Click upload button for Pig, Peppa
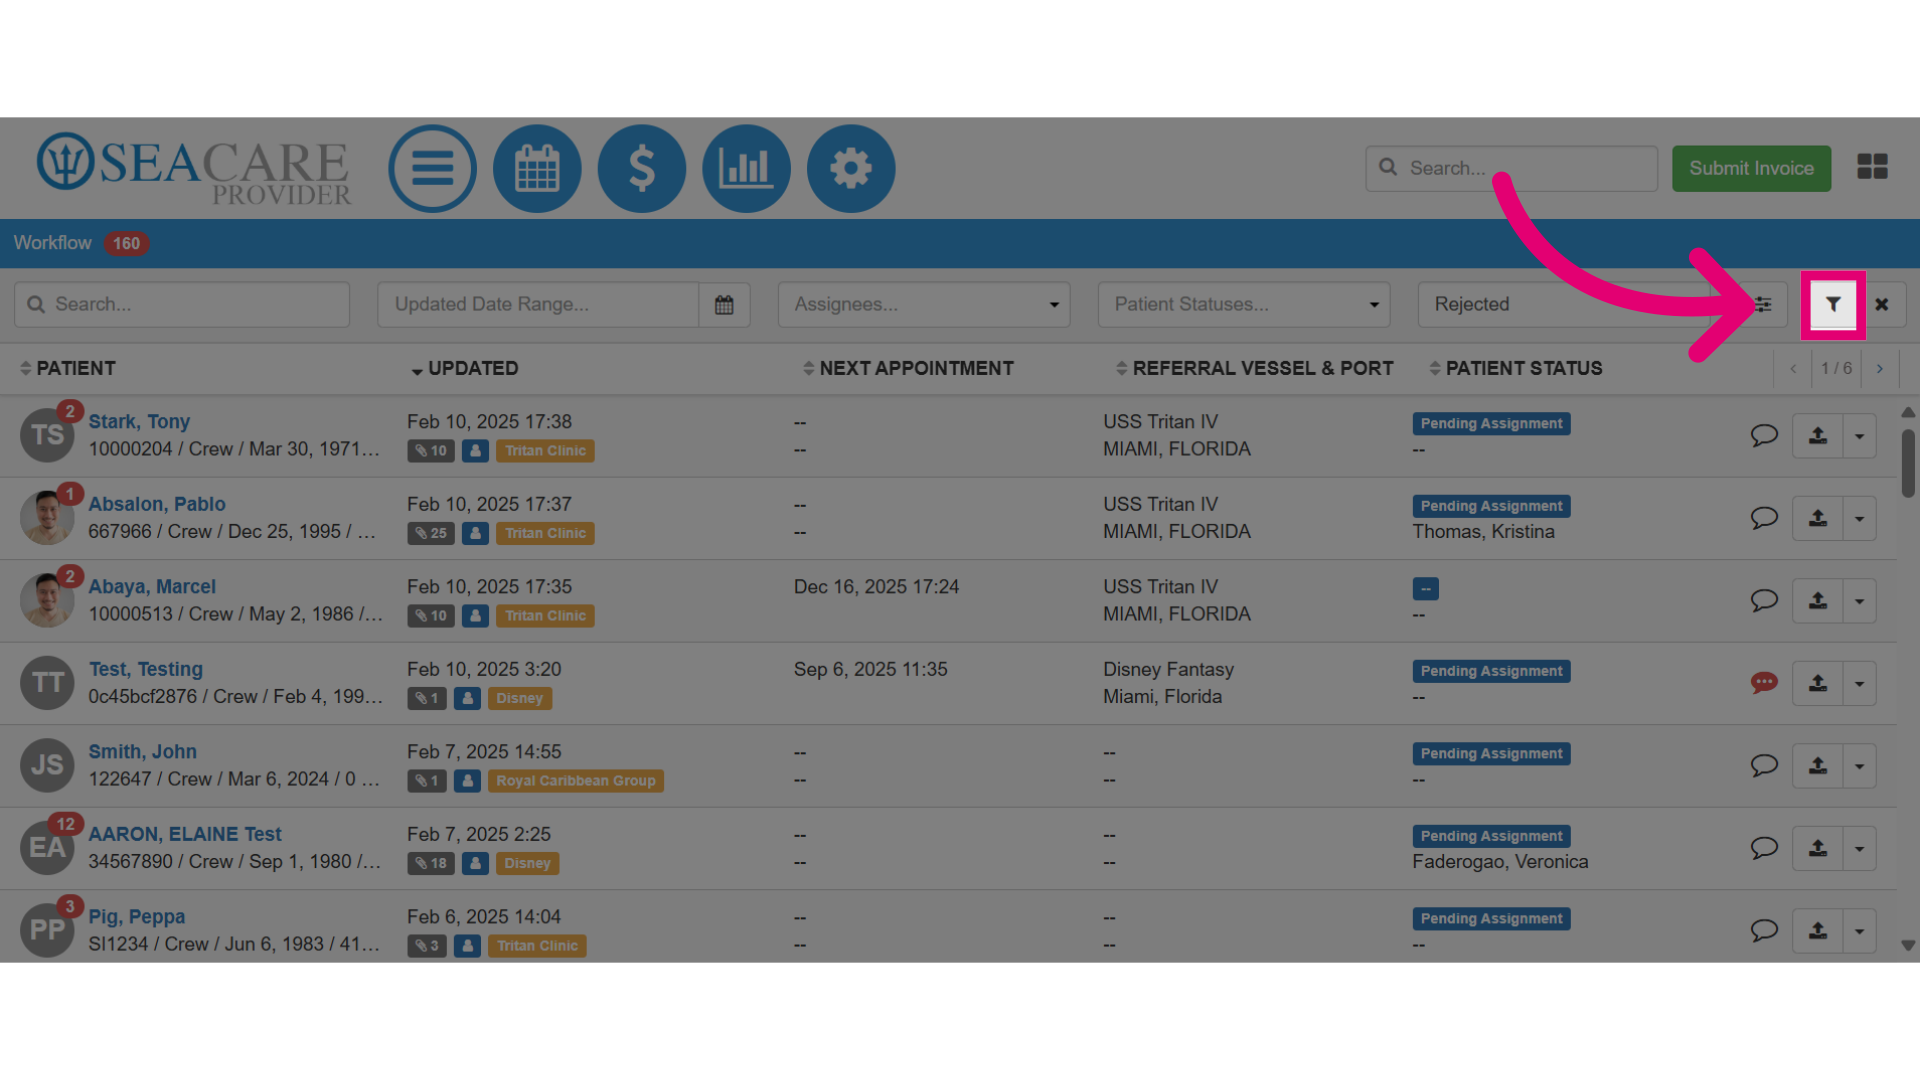Viewport: 1920px width, 1080px height. click(x=1817, y=931)
